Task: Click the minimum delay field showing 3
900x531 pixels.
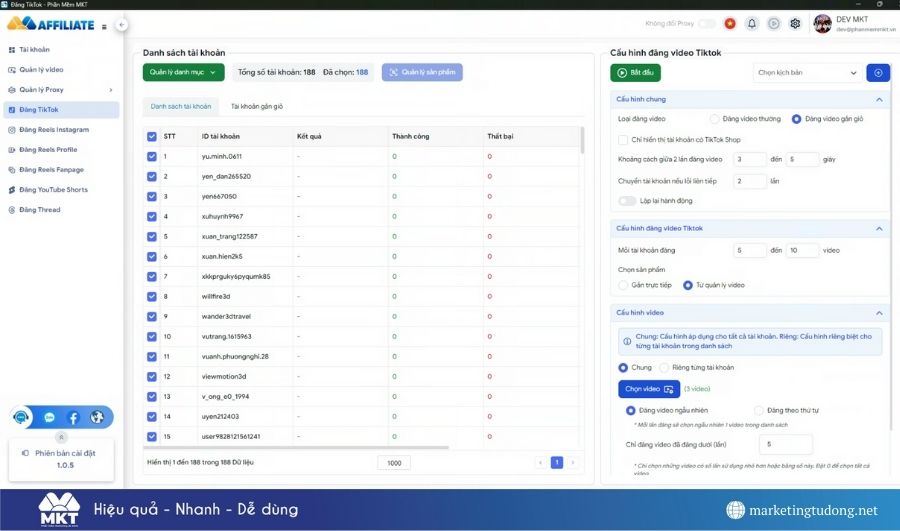Action: (750, 160)
